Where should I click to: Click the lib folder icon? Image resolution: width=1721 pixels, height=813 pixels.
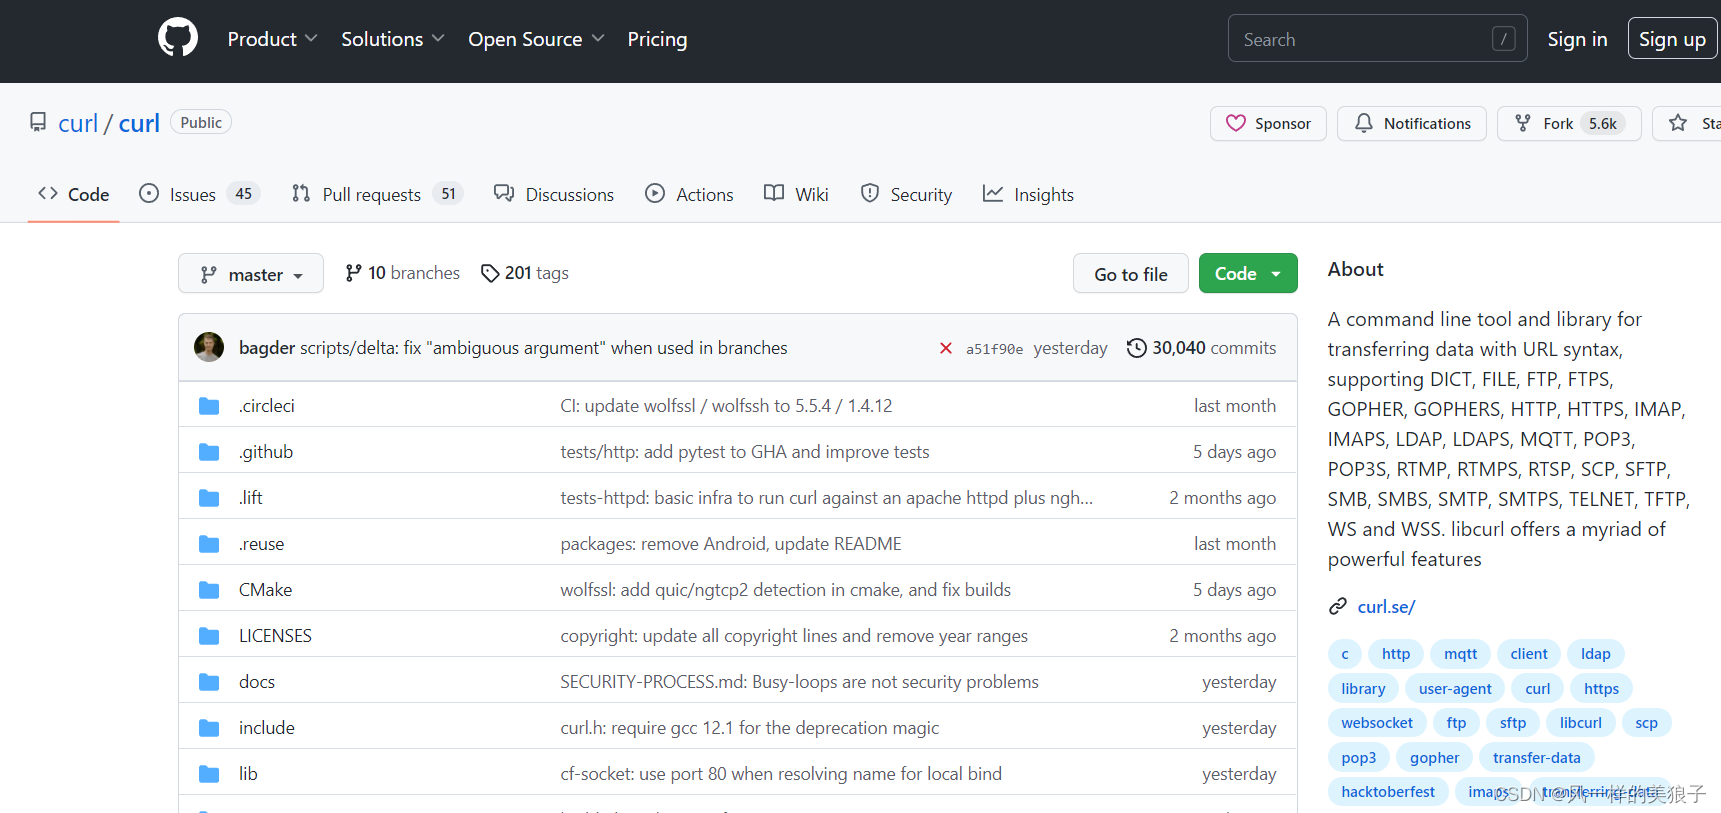[209, 774]
